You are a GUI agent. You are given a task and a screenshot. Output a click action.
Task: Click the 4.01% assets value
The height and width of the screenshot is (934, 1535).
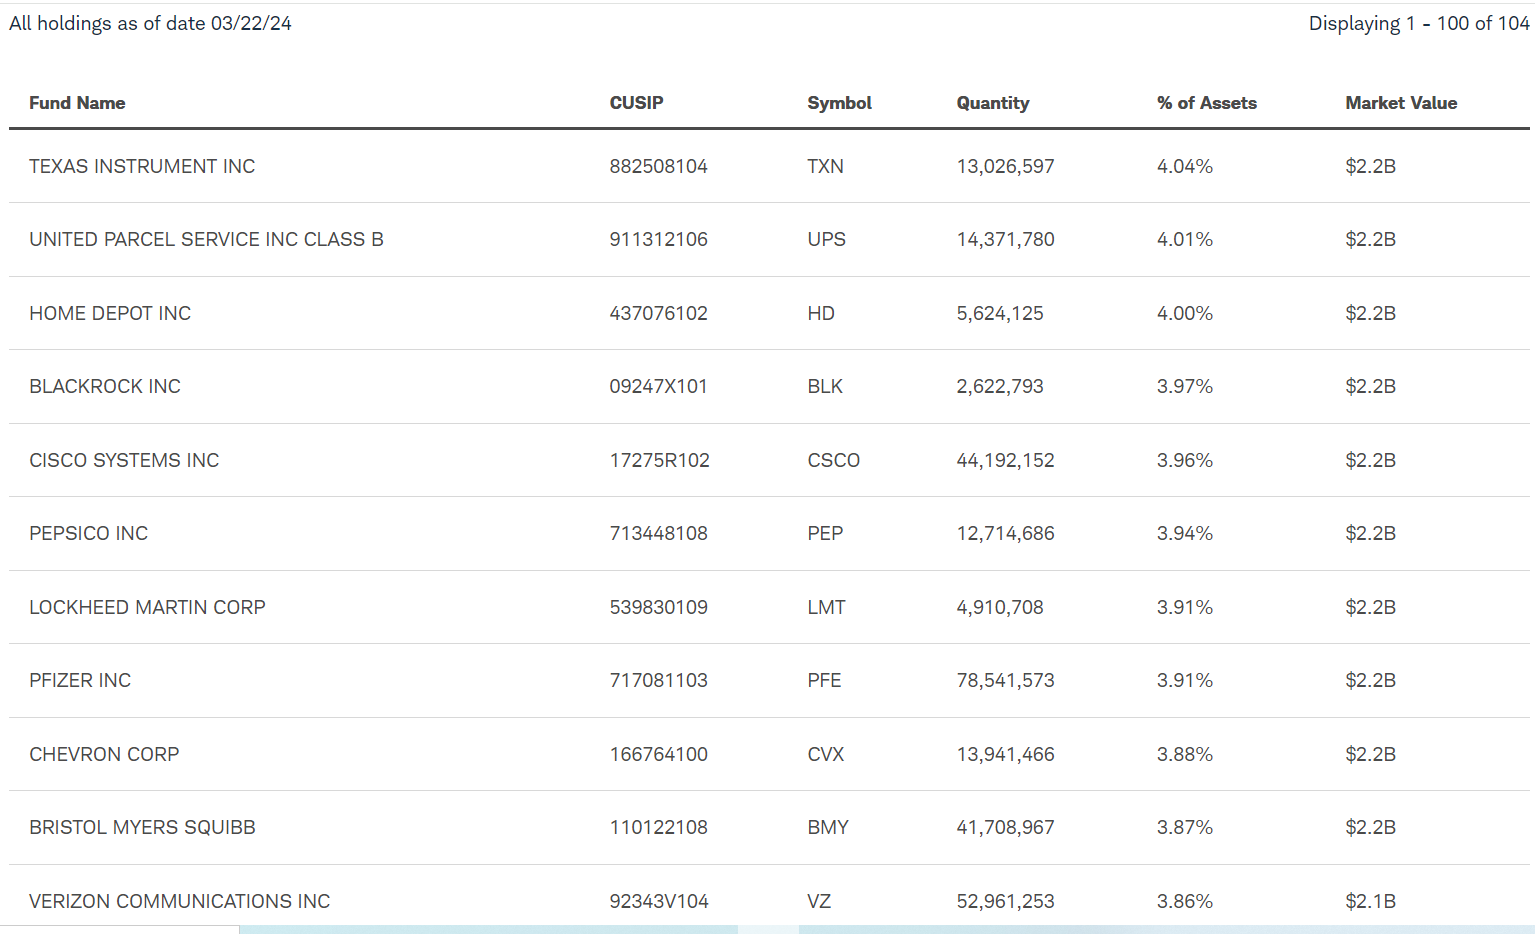tap(1185, 239)
